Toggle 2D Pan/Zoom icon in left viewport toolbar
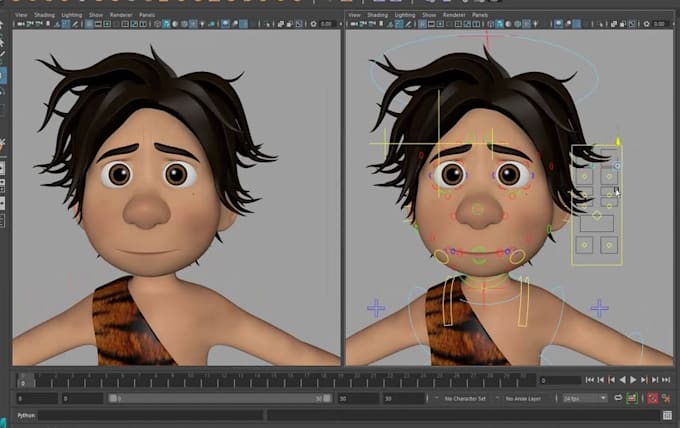680x428 pixels. 65,24
